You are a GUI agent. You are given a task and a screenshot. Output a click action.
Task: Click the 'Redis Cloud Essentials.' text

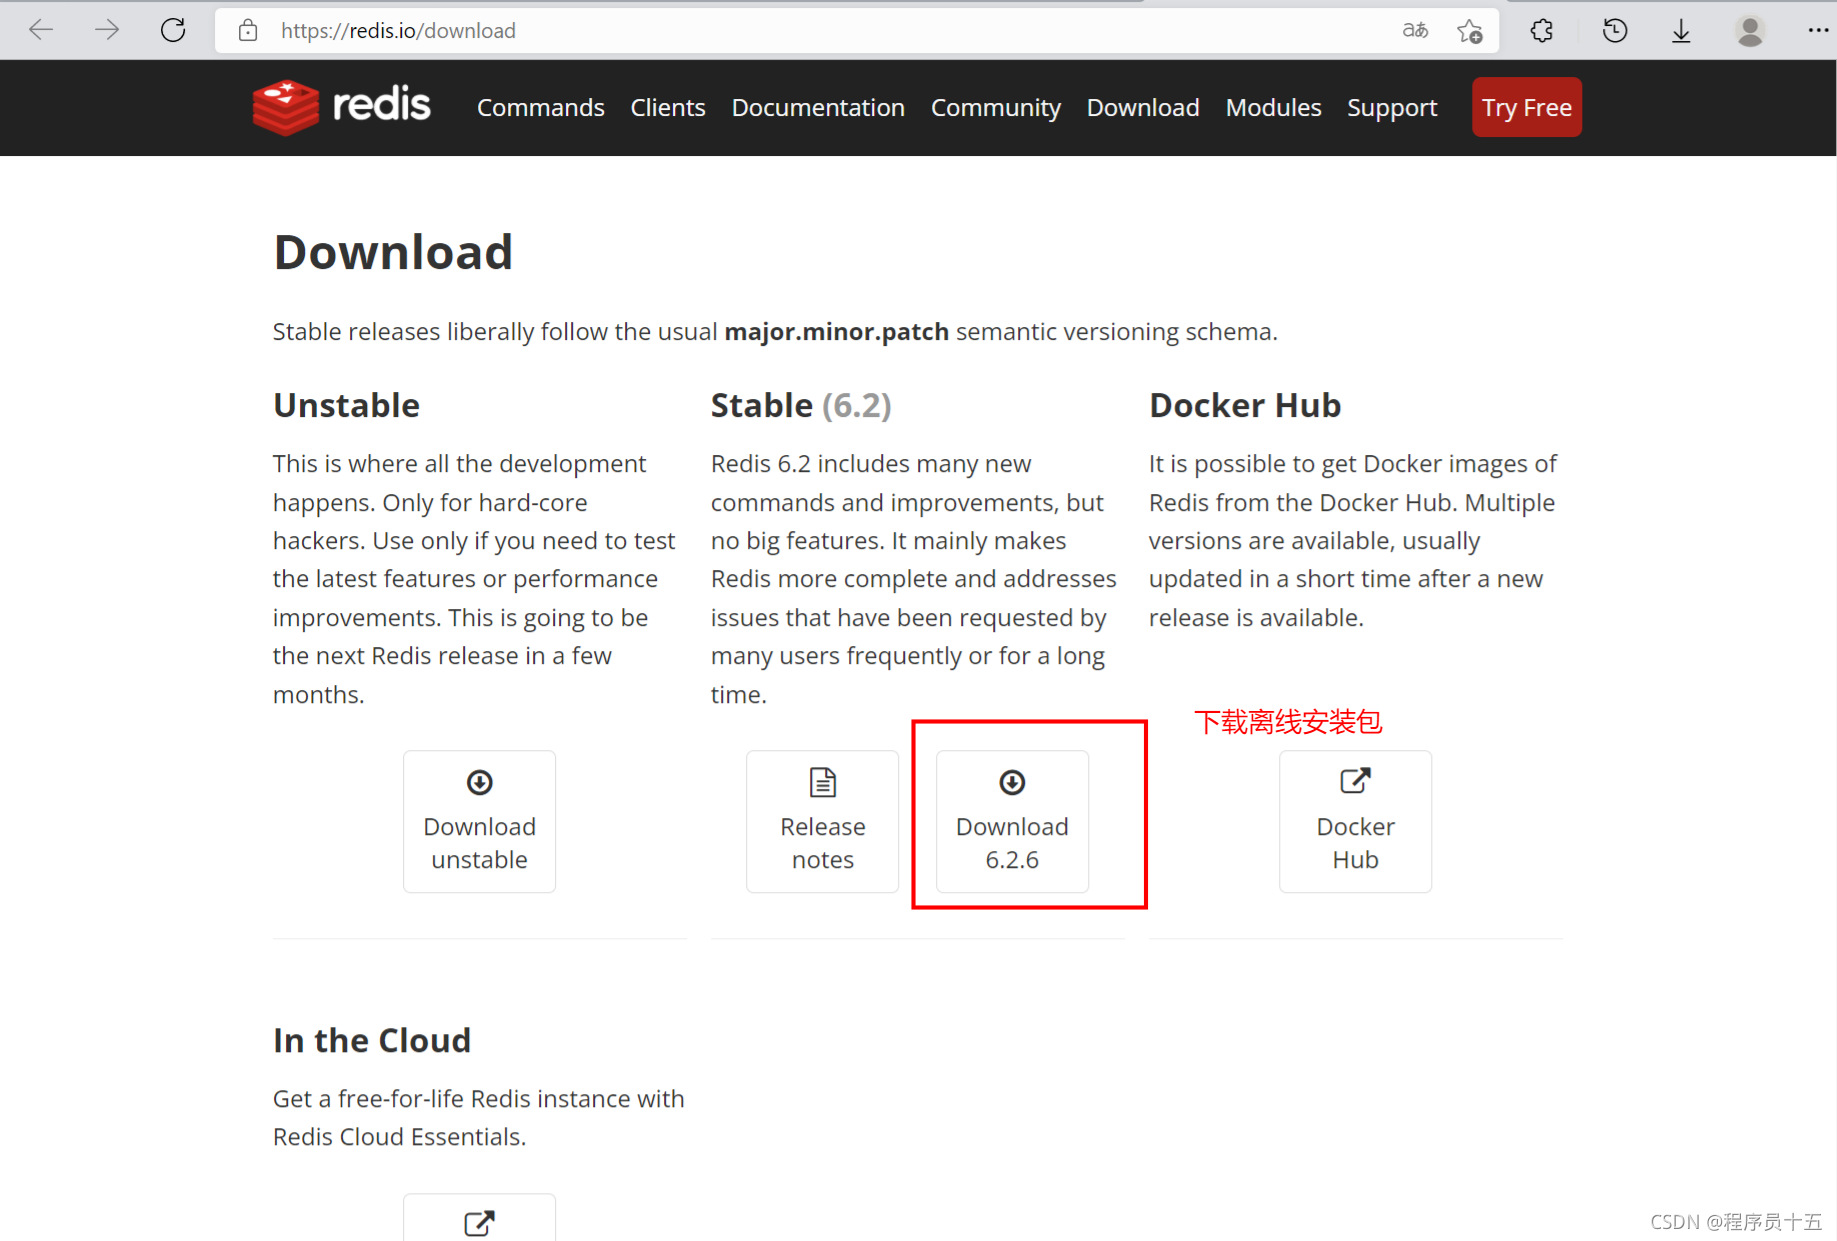coord(399,1137)
